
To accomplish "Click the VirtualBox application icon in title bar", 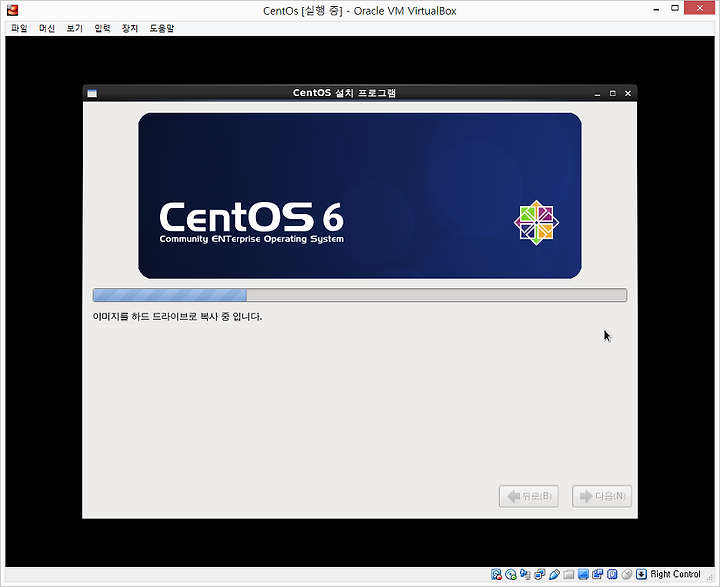I will (12, 10).
